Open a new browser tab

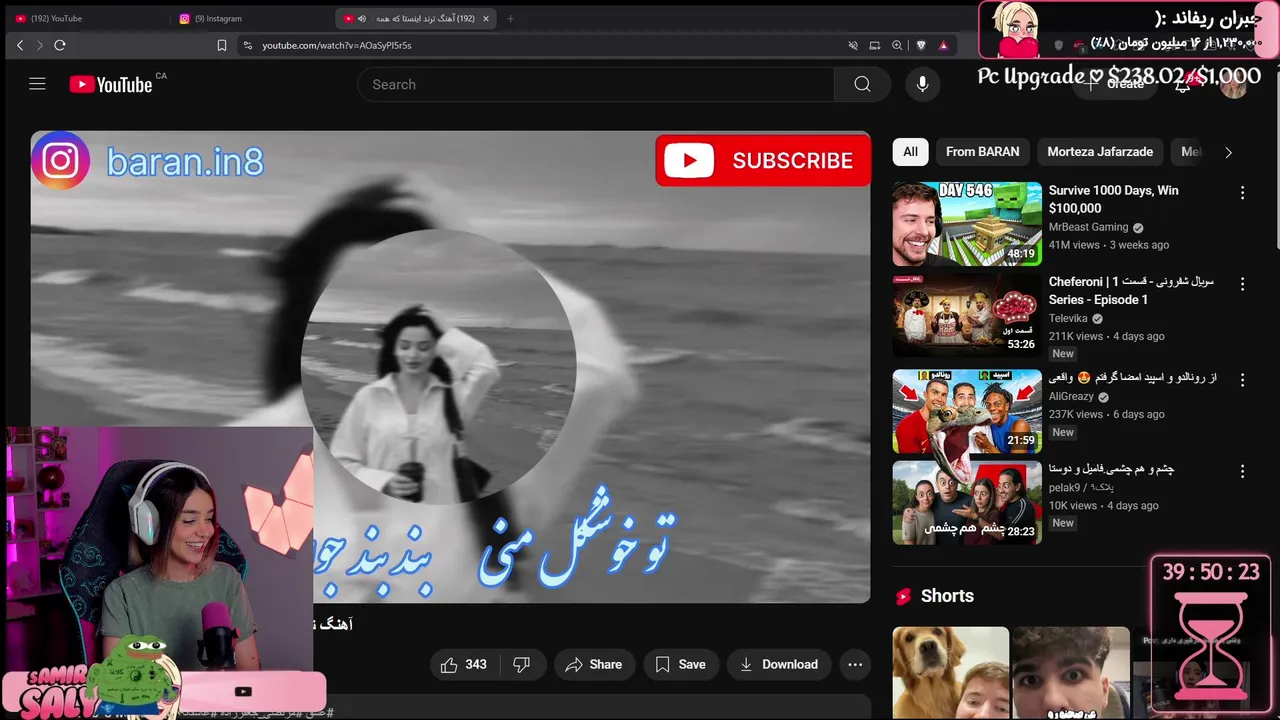510,18
